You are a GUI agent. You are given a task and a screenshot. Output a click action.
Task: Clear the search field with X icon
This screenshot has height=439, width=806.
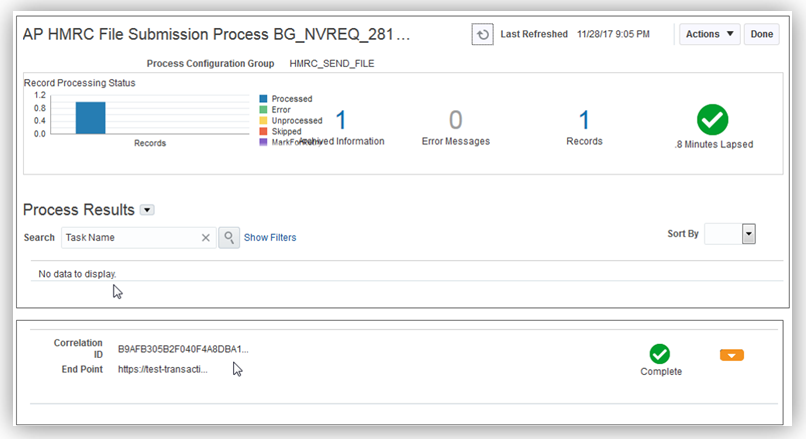[x=206, y=237]
